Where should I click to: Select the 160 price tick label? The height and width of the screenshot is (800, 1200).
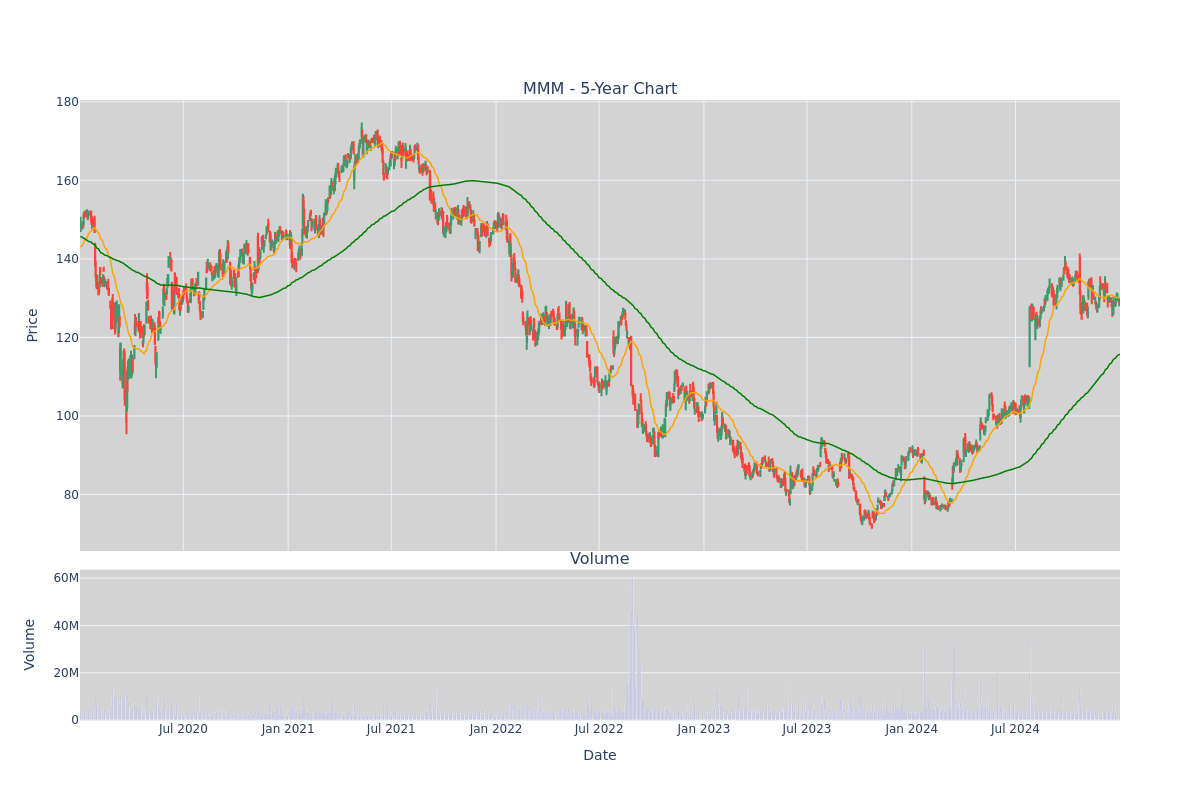click(67, 181)
